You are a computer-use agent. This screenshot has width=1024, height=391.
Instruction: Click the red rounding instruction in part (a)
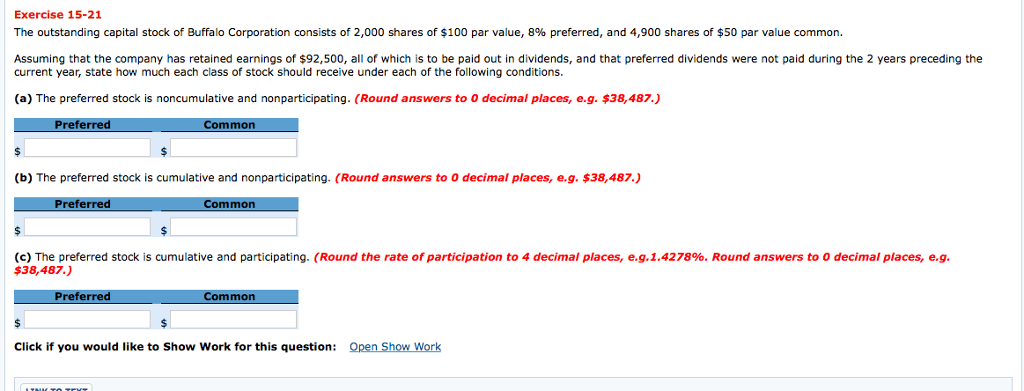pyautogui.click(x=507, y=99)
